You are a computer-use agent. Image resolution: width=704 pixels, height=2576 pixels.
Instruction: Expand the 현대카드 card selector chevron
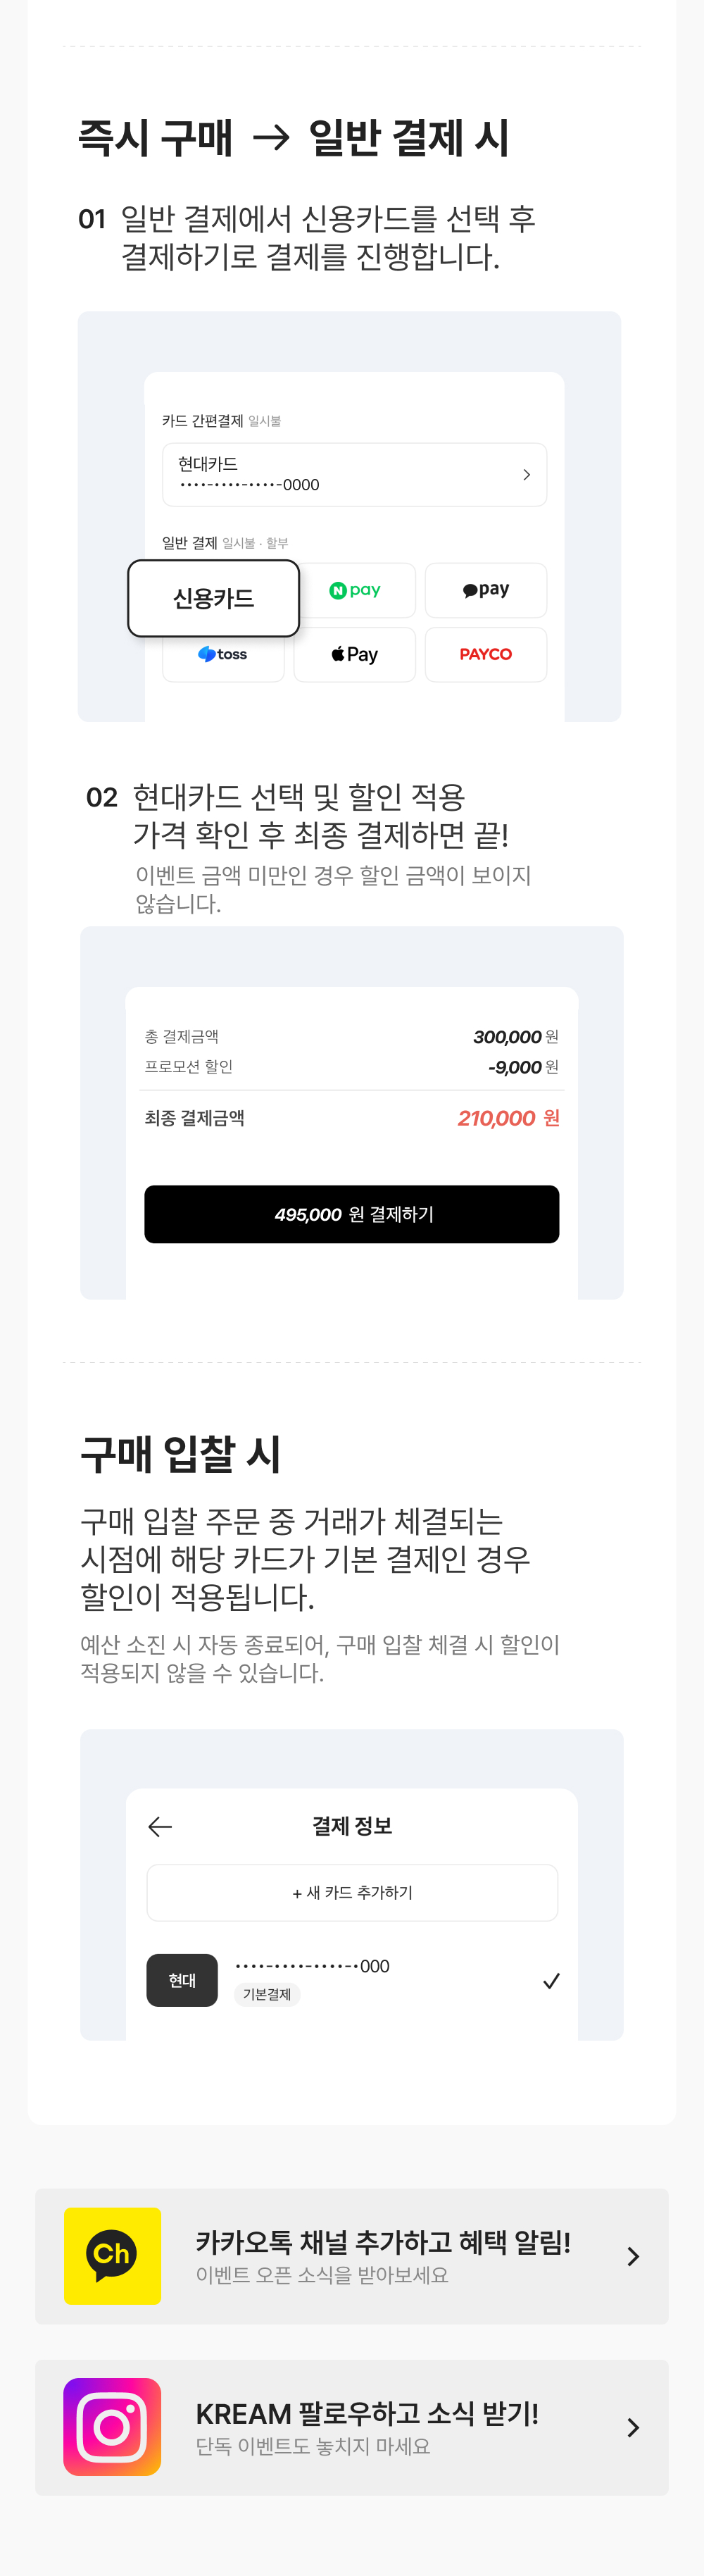pos(527,475)
